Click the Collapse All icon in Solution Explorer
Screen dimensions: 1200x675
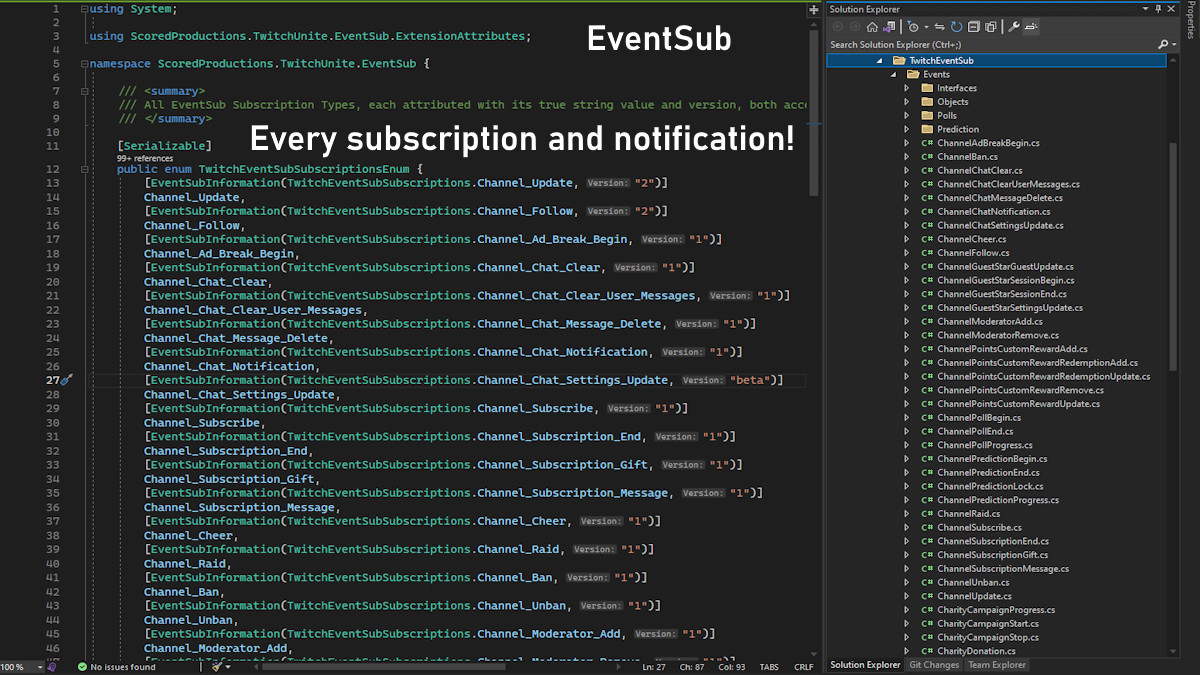pos(974,27)
